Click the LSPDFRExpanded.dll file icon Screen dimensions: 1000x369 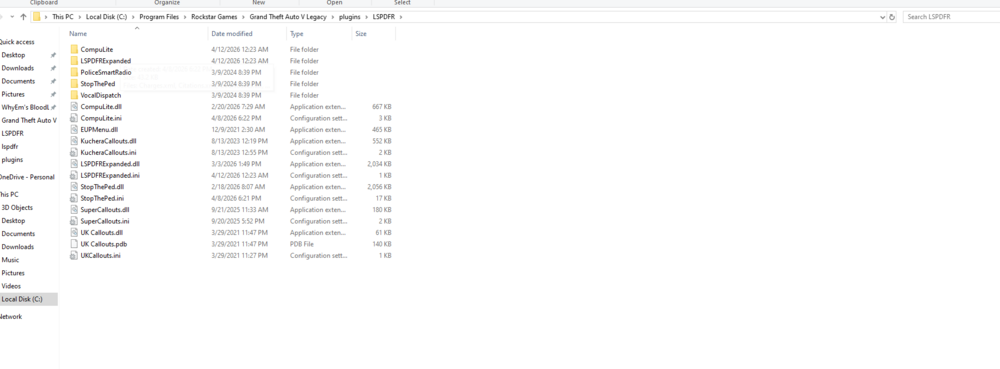74,164
